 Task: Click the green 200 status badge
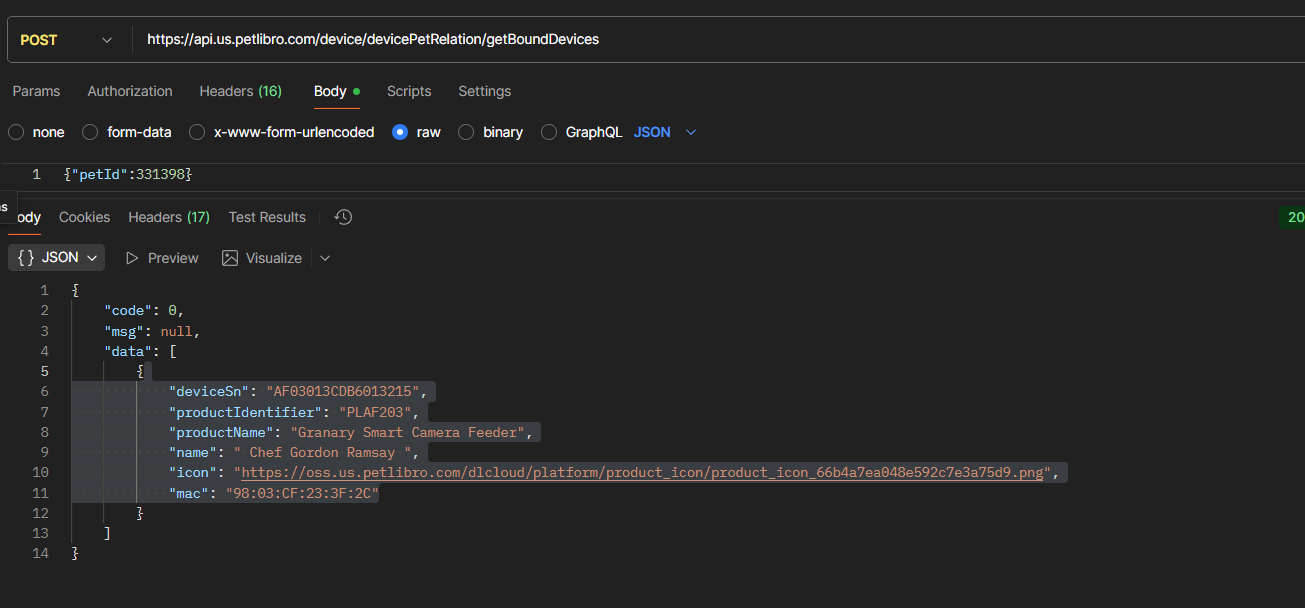(1295, 217)
